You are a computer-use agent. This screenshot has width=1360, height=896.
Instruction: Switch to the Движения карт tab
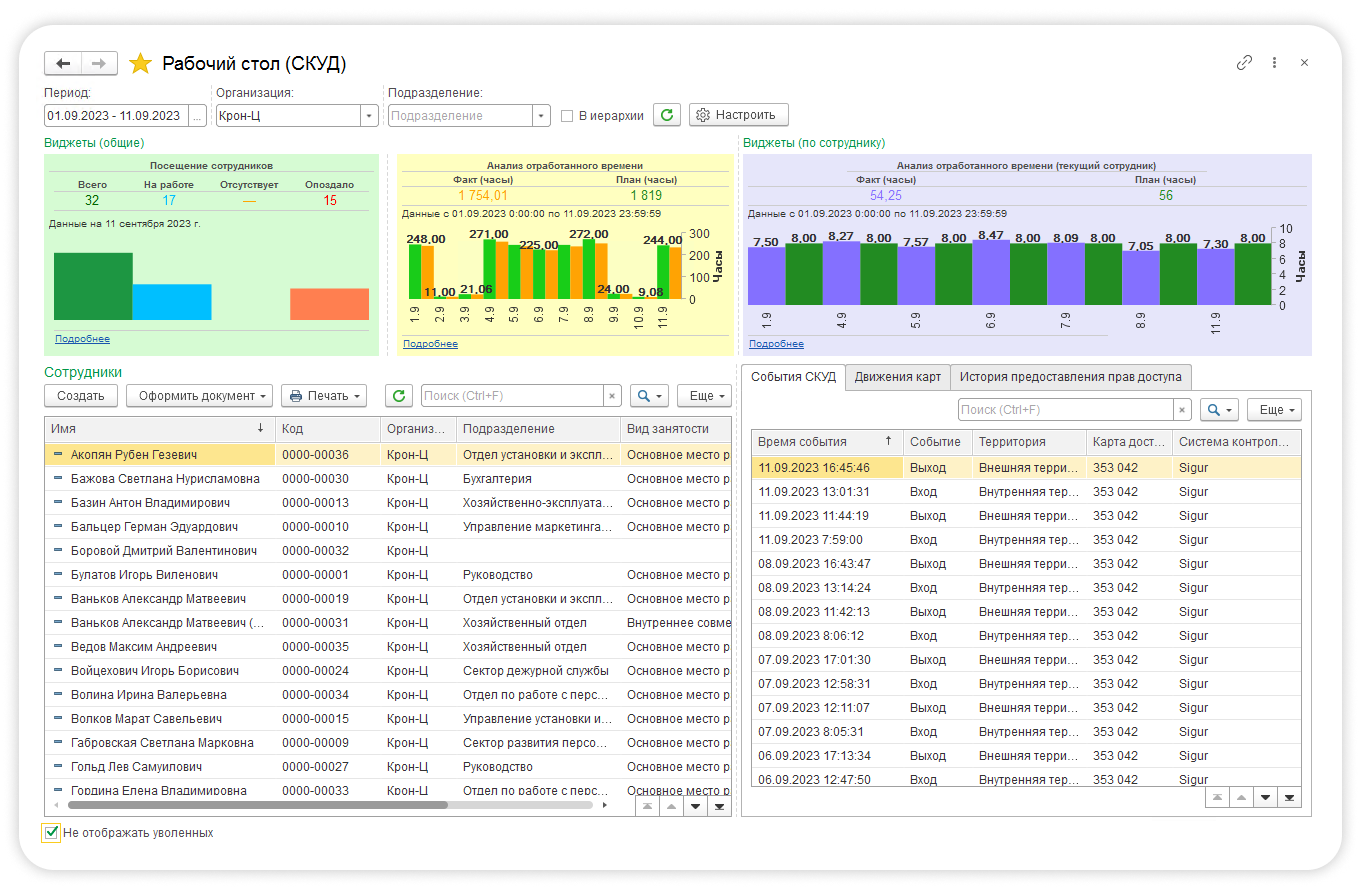click(x=897, y=377)
